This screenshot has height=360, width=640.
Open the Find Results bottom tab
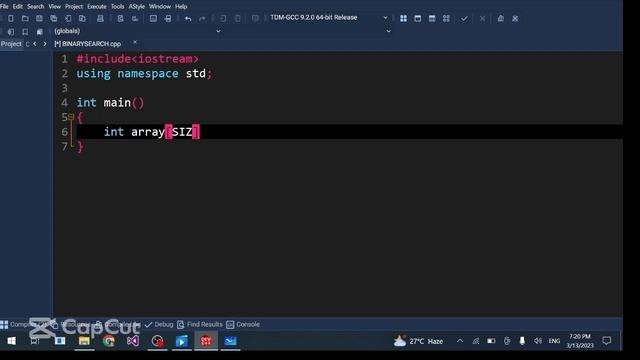200,324
